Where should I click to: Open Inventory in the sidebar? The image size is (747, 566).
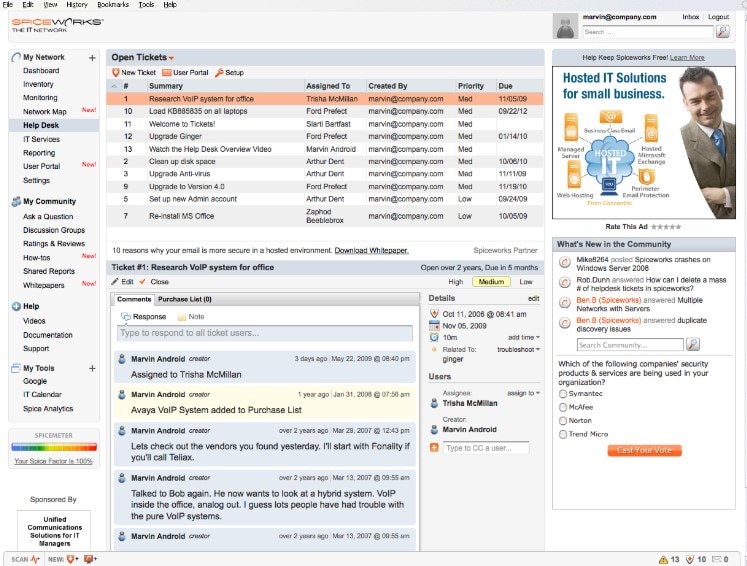(x=38, y=84)
